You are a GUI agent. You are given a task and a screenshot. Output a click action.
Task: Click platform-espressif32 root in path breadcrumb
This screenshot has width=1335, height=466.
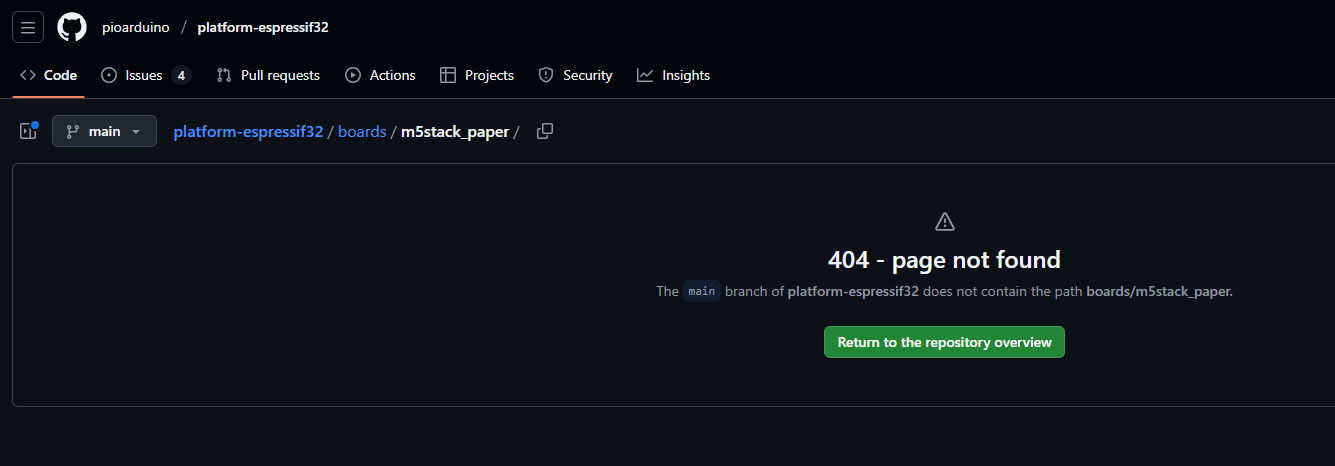coord(248,132)
